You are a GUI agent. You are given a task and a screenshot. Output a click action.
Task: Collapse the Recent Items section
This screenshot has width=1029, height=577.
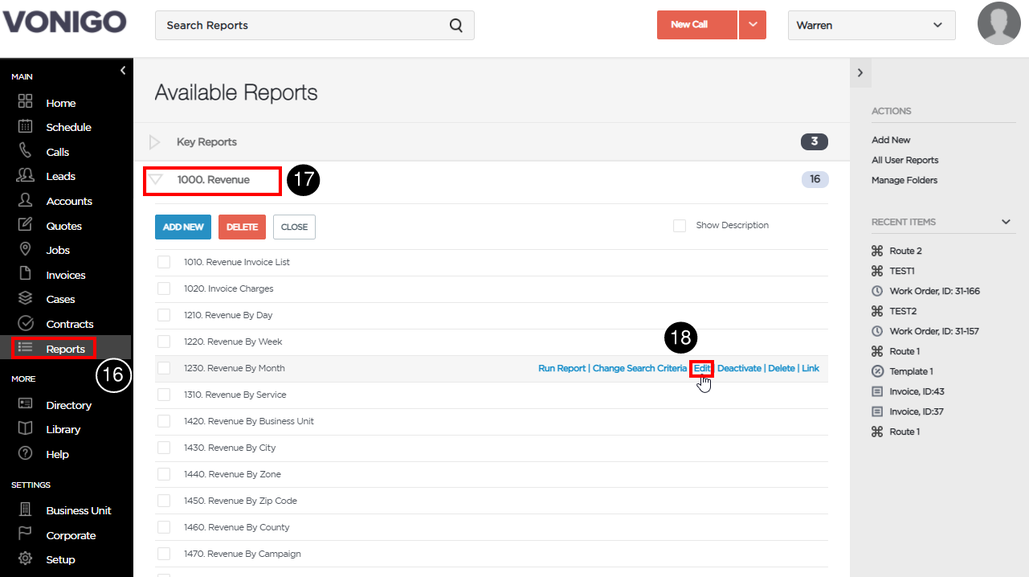(1005, 222)
